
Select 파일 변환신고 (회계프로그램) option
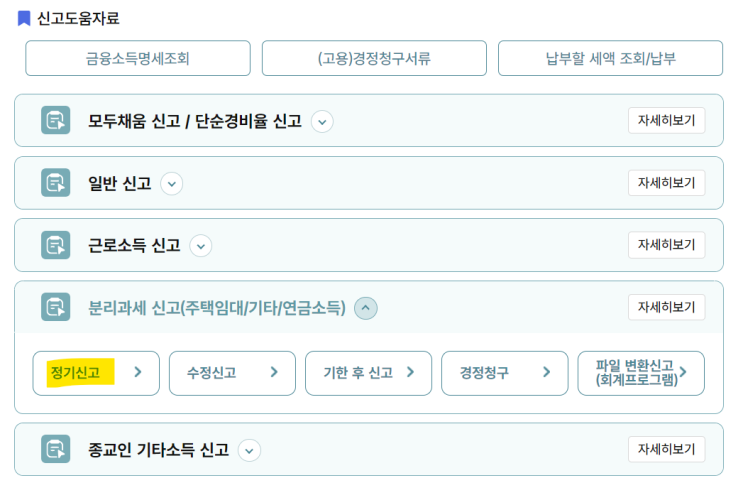(640, 373)
